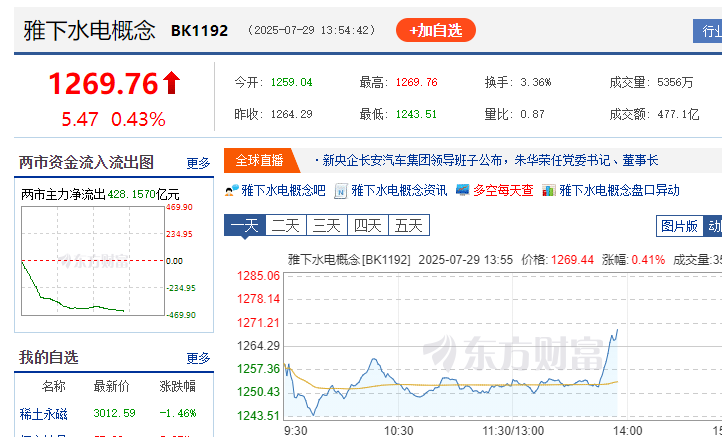
Task: Click the 量比 value 0.87
Action: tap(532, 114)
